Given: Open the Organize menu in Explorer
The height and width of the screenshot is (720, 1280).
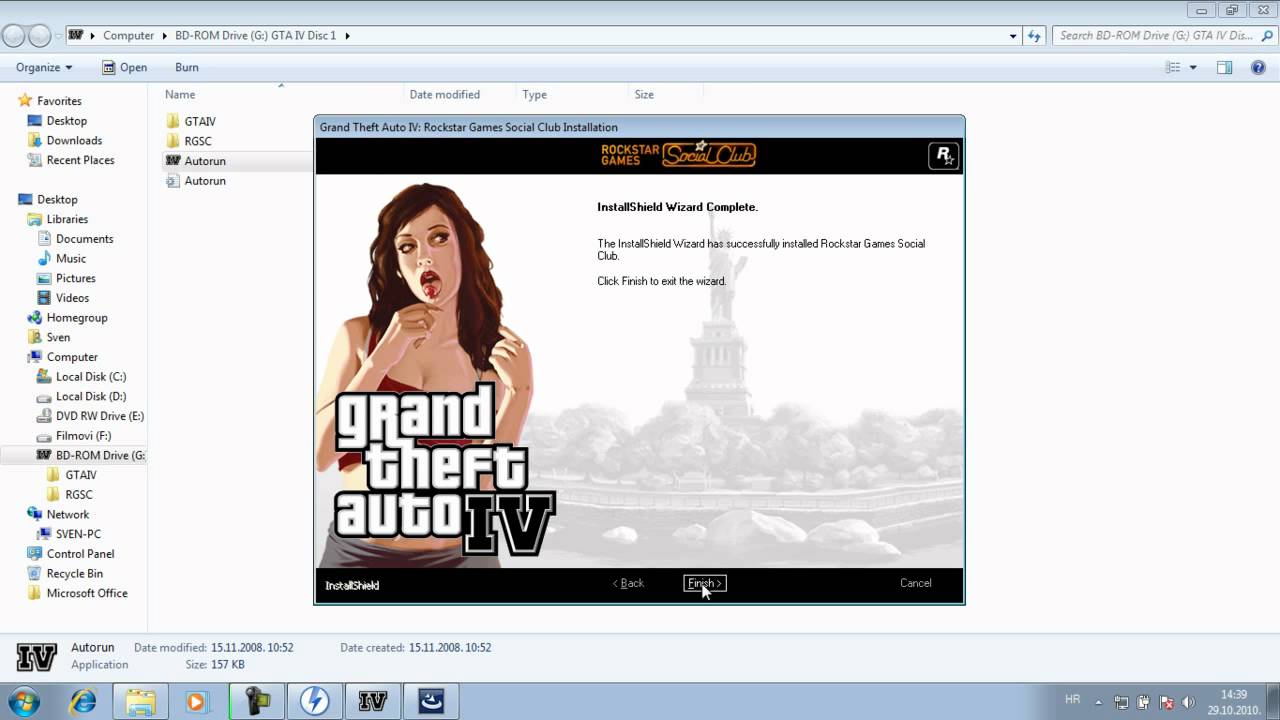Looking at the screenshot, I should pos(44,67).
